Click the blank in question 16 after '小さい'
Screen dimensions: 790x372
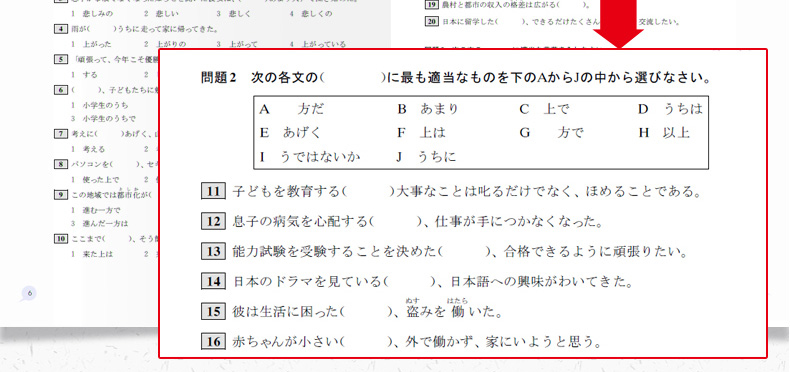point(366,342)
